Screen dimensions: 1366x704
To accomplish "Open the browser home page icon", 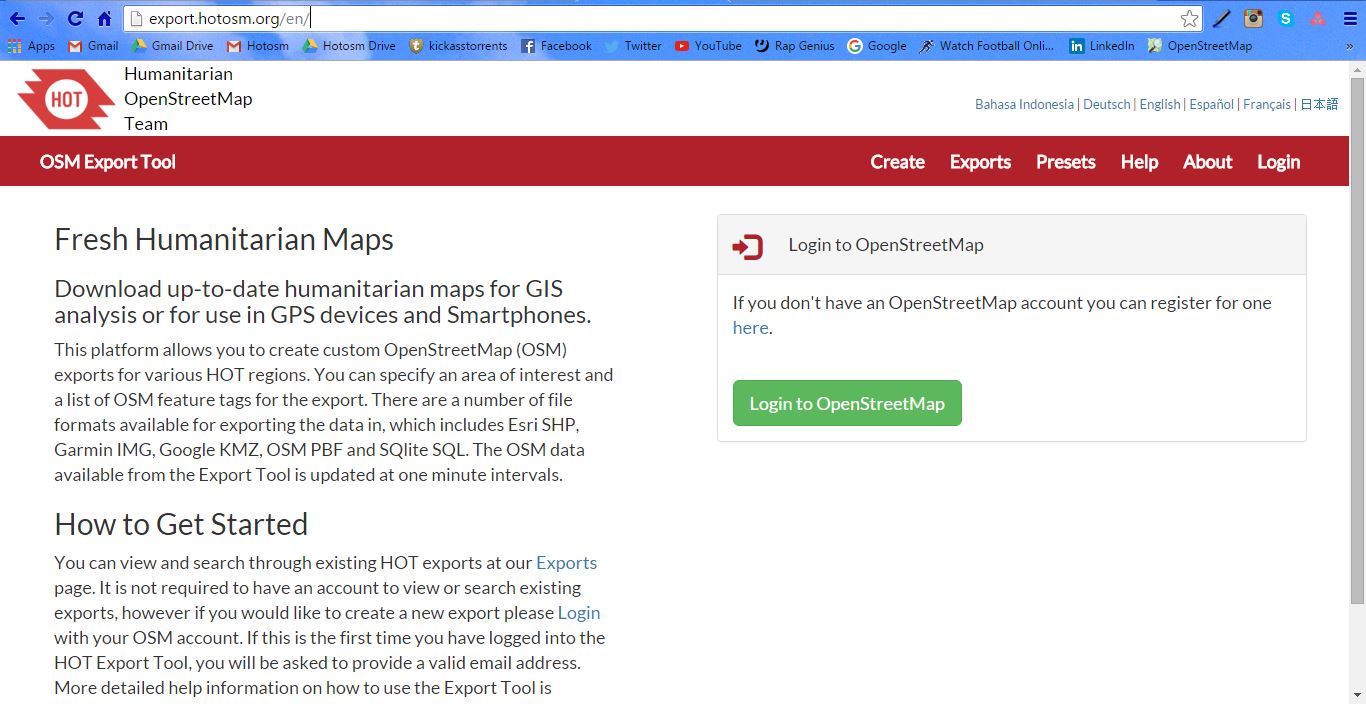I will click(x=104, y=18).
